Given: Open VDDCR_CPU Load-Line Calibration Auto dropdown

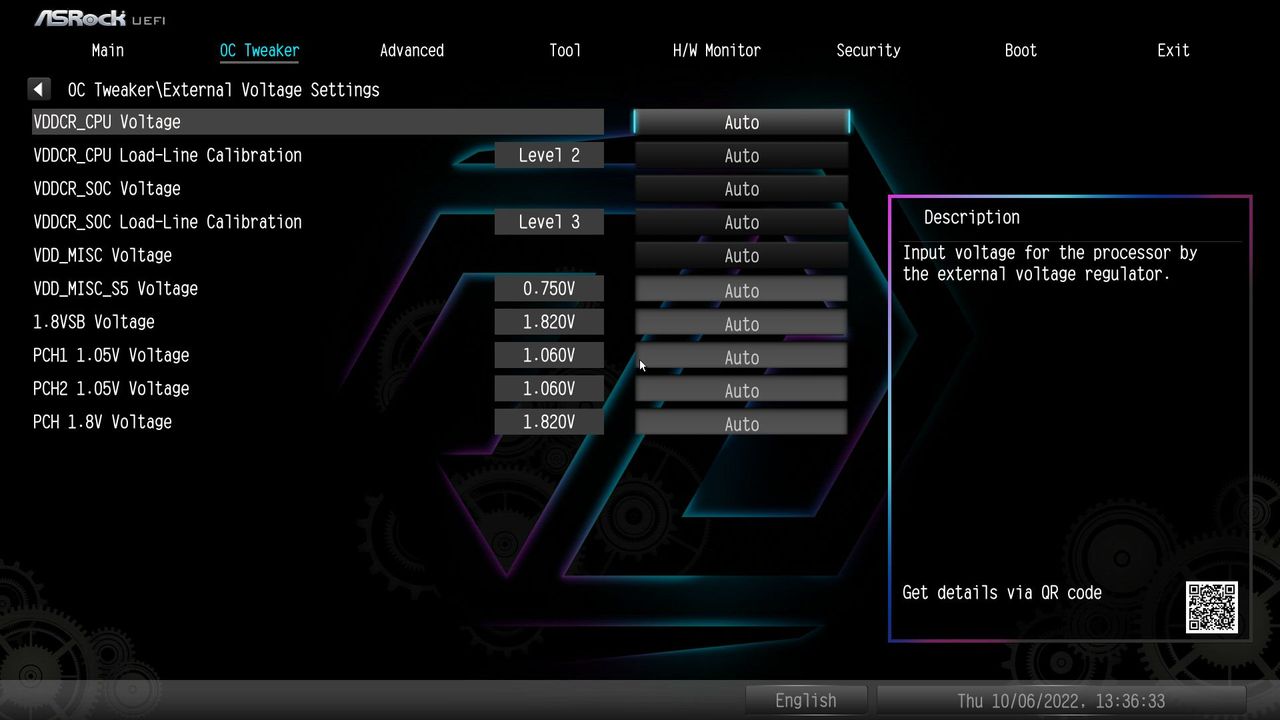Looking at the screenshot, I should click(741, 156).
